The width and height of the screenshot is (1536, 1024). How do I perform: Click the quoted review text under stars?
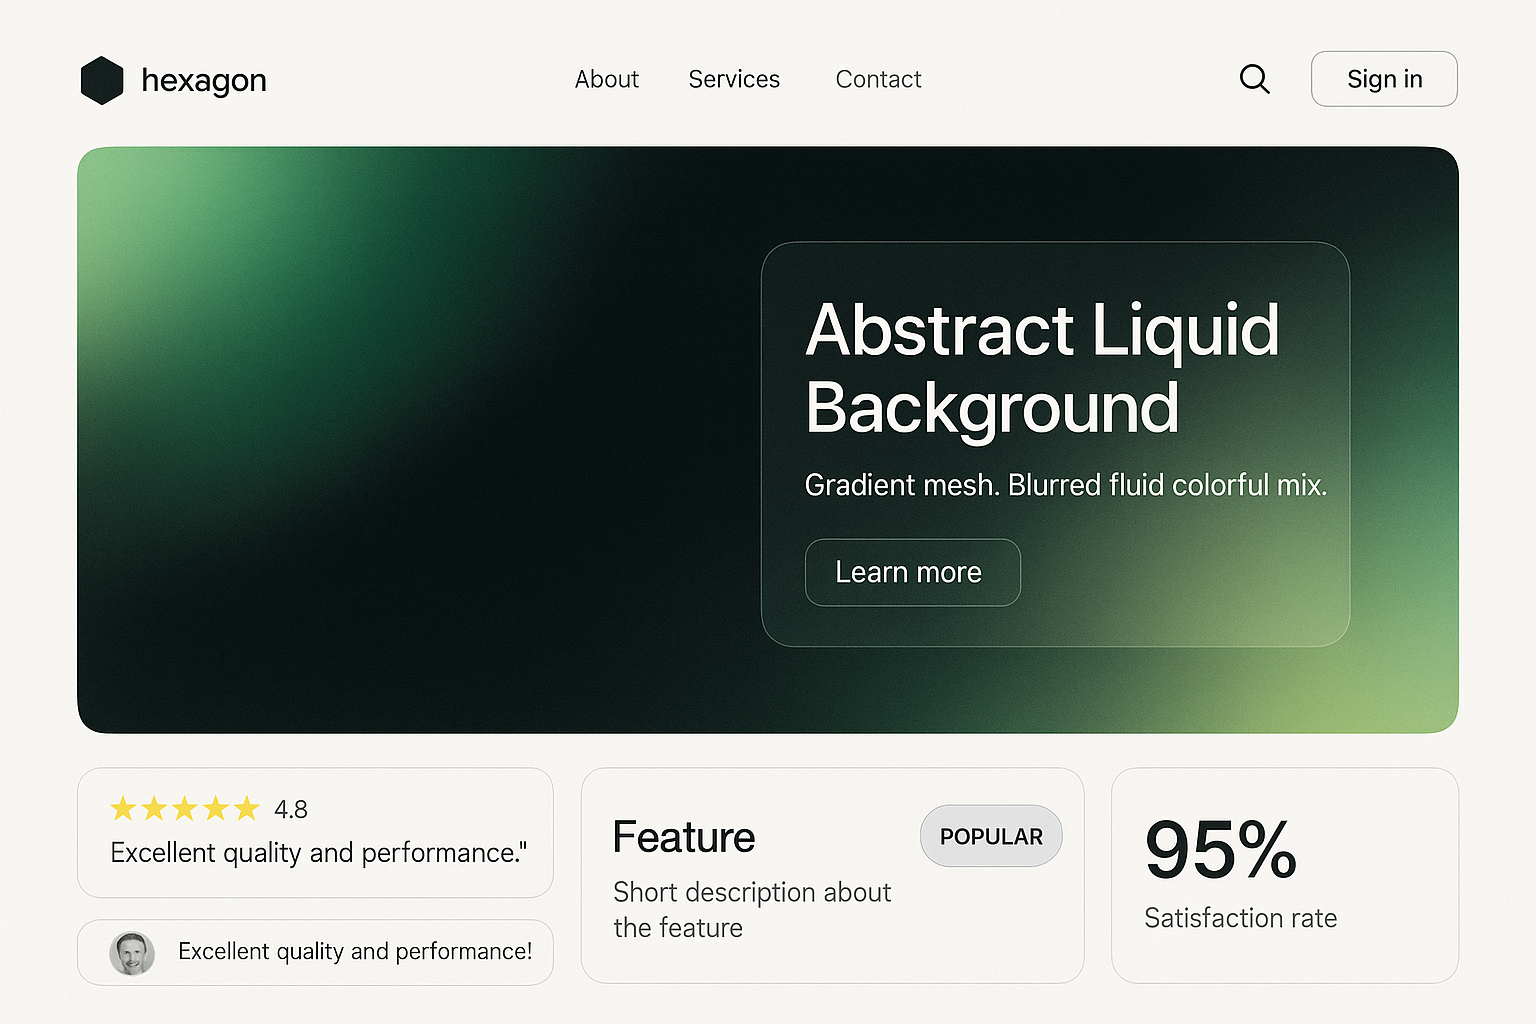click(x=318, y=853)
